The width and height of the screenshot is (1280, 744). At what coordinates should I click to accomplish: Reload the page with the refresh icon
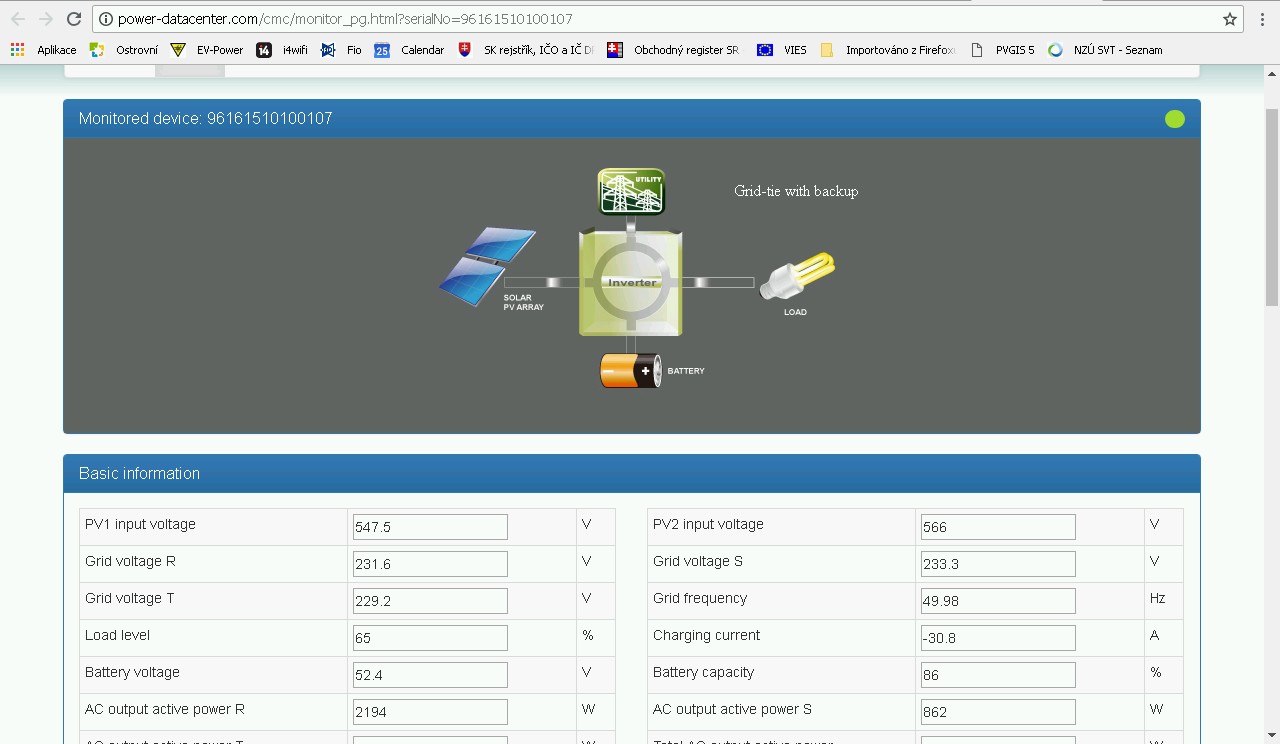(x=73, y=19)
